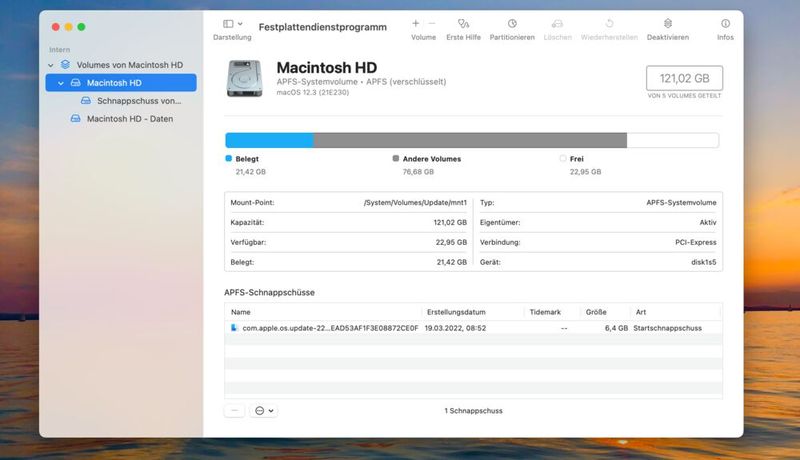Viewport: 800px width, 460px height.
Task: Select Macintosh HD in the sidebar
Action: 121,83
